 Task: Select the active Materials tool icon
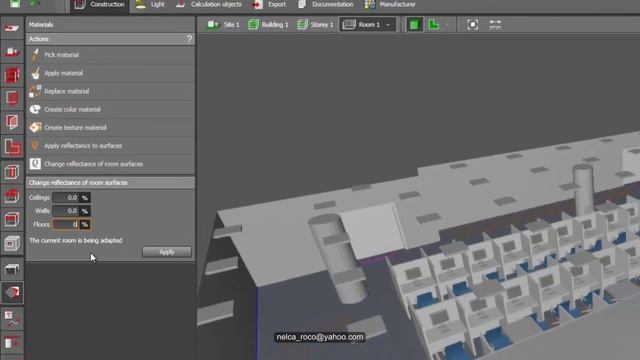pyautogui.click(x=12, y=292)
